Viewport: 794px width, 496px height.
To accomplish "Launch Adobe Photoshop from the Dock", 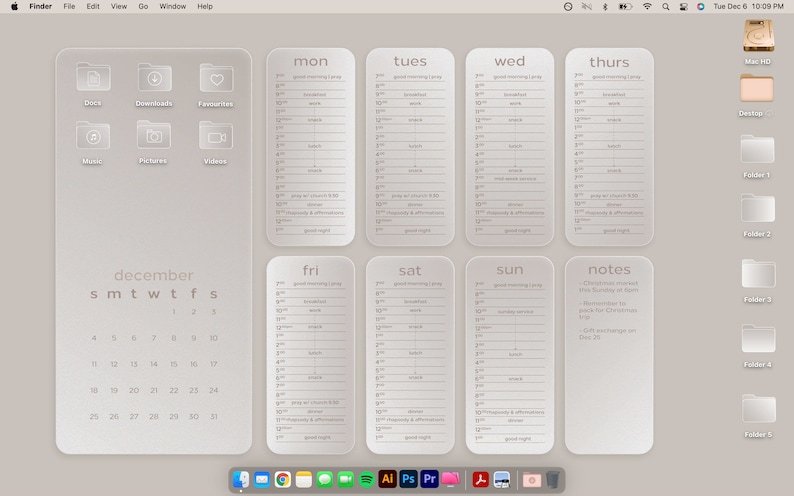I will click(409, 479).
